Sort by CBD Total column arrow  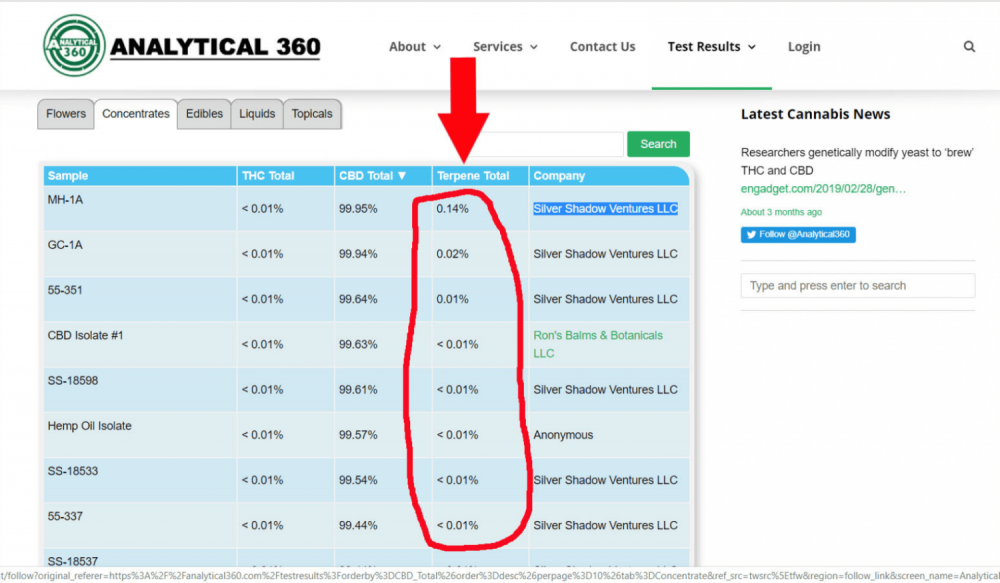coord(402,175)
